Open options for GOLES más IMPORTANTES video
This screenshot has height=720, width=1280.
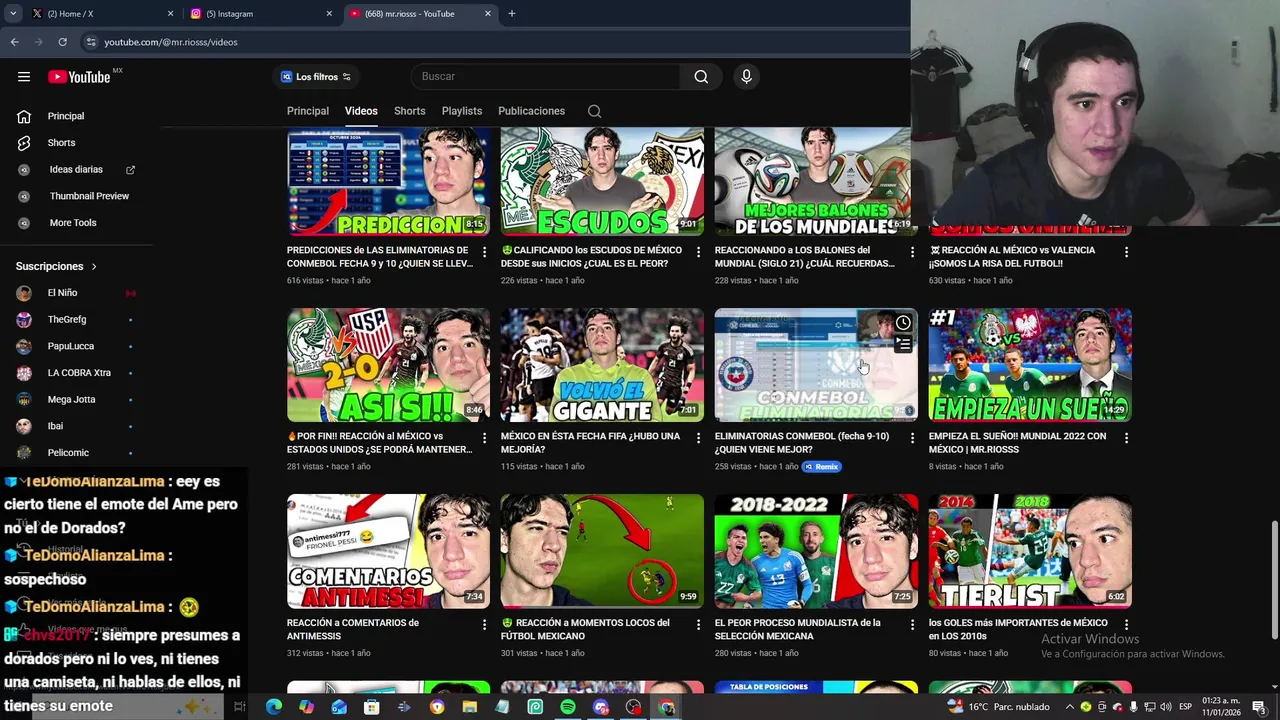coord(1126,624)
